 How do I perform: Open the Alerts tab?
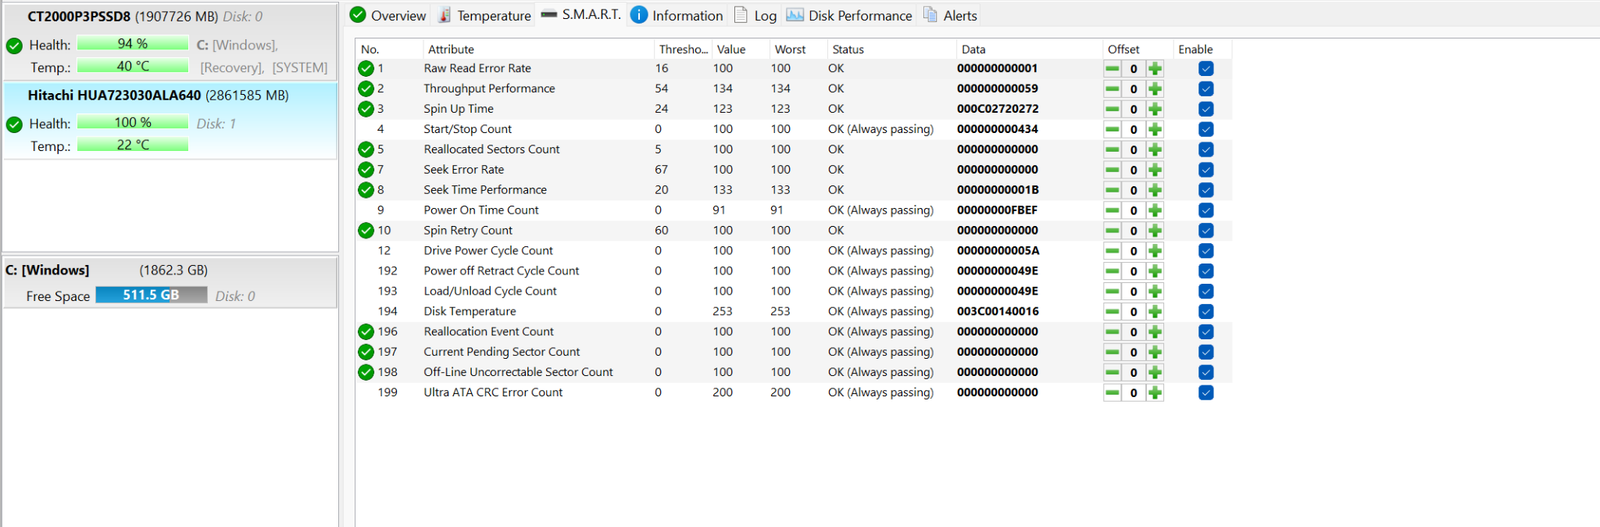click(x=950, y=15)
